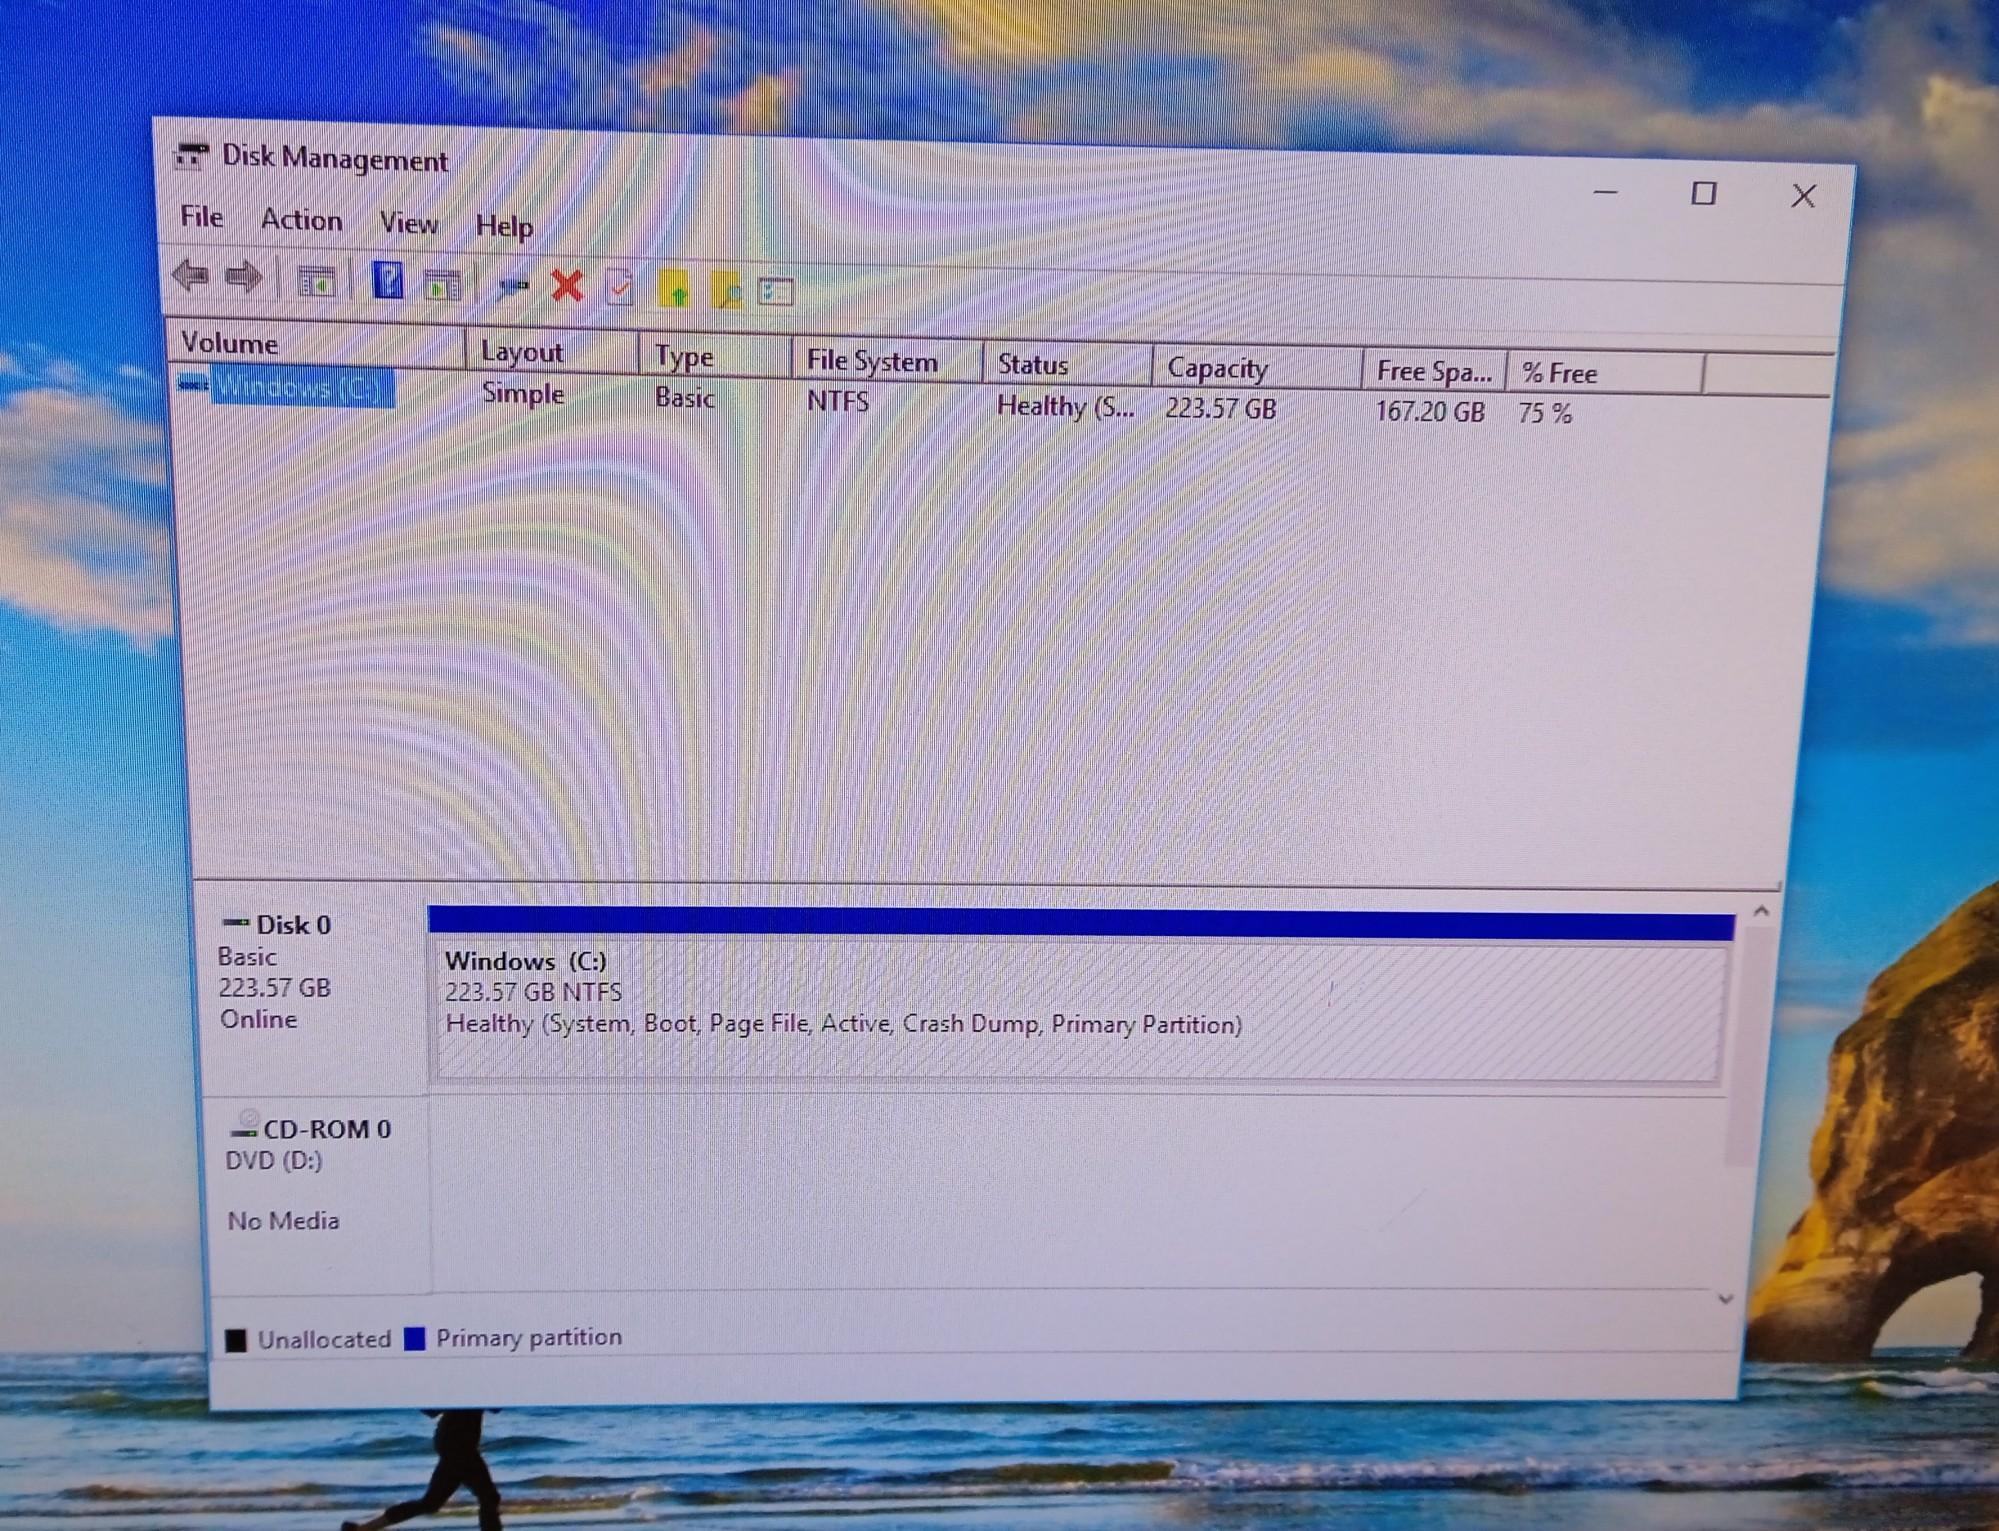Click the Connect/Refresh disk toolbar icon
Screen dimensions: 1999x1531
[514, 286]
